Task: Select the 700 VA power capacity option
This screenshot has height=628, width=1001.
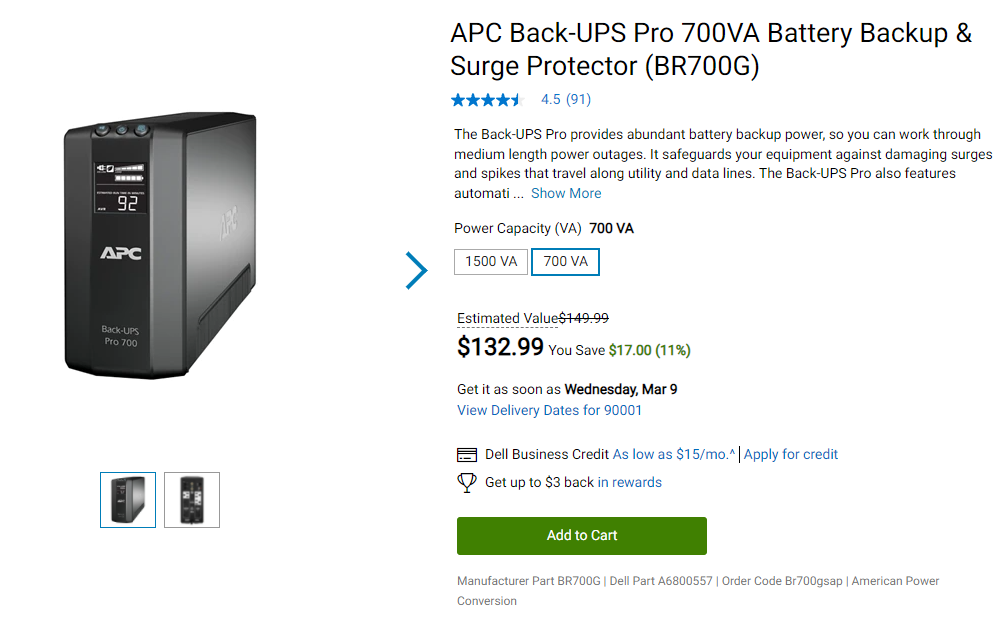Action: pyautogui.click(x=565, y=262)
